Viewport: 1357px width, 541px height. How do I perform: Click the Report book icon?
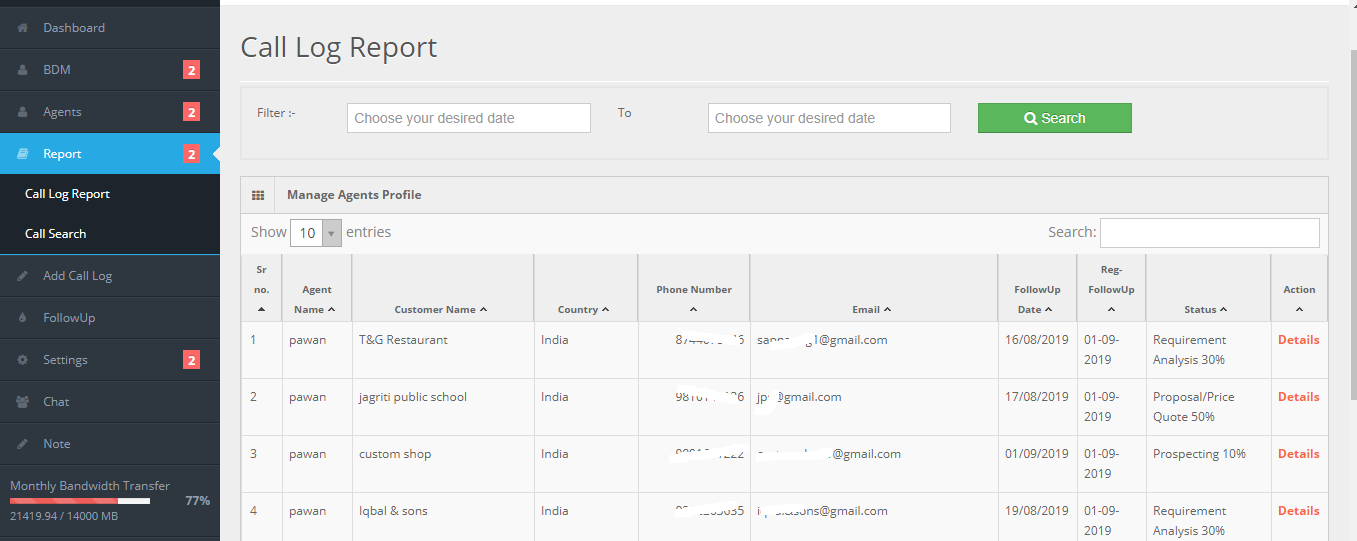click(22, 154)
